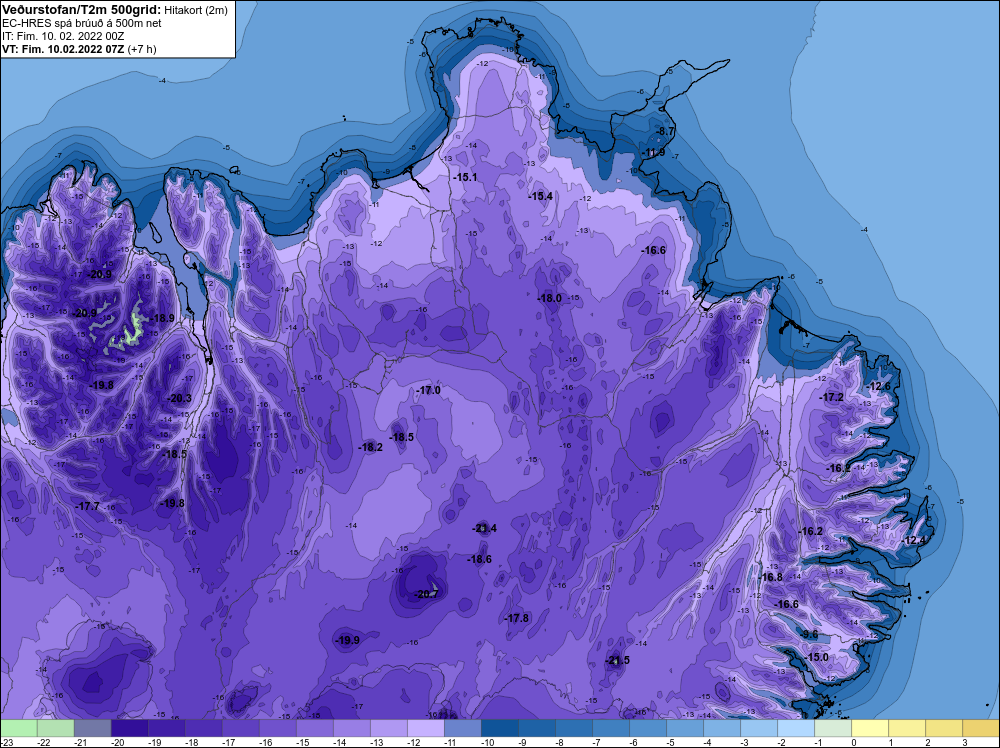Click the -8.7 temperature value
This screenshot has height=748, width=1000.
[665, 131]
